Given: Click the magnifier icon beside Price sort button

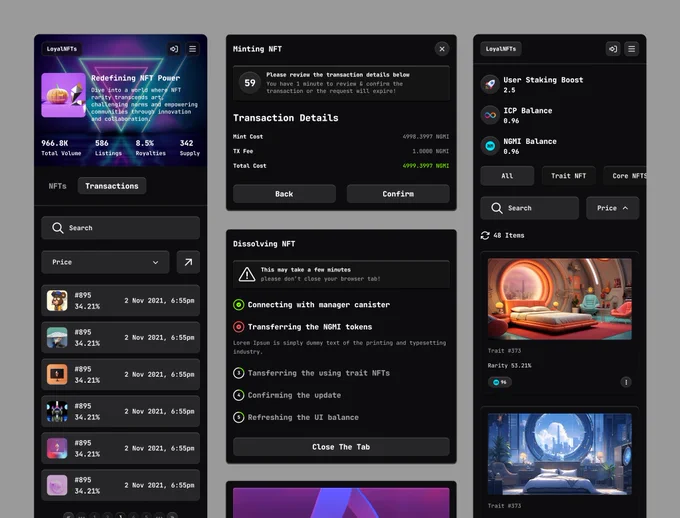Looking at the screenshot, I should click(497, 208).
